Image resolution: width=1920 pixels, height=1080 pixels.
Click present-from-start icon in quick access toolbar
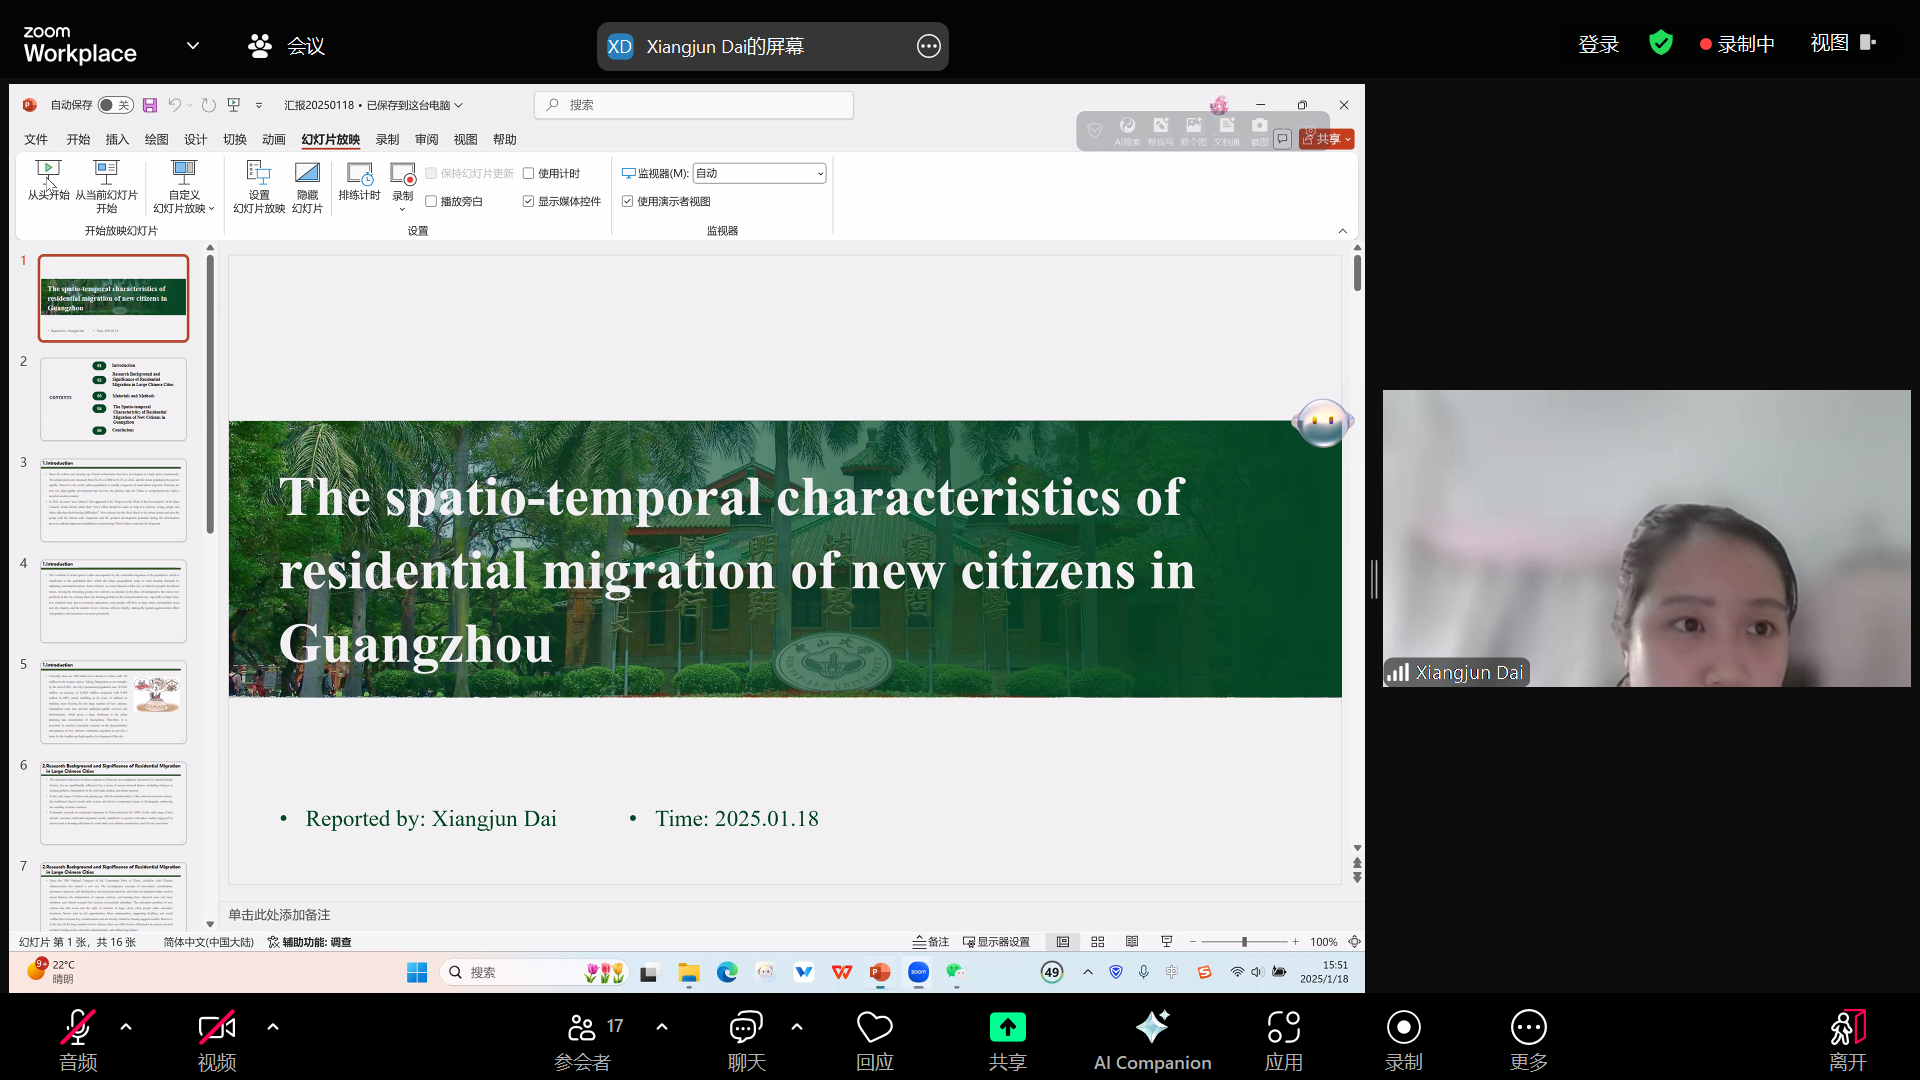tap(234, 105)
